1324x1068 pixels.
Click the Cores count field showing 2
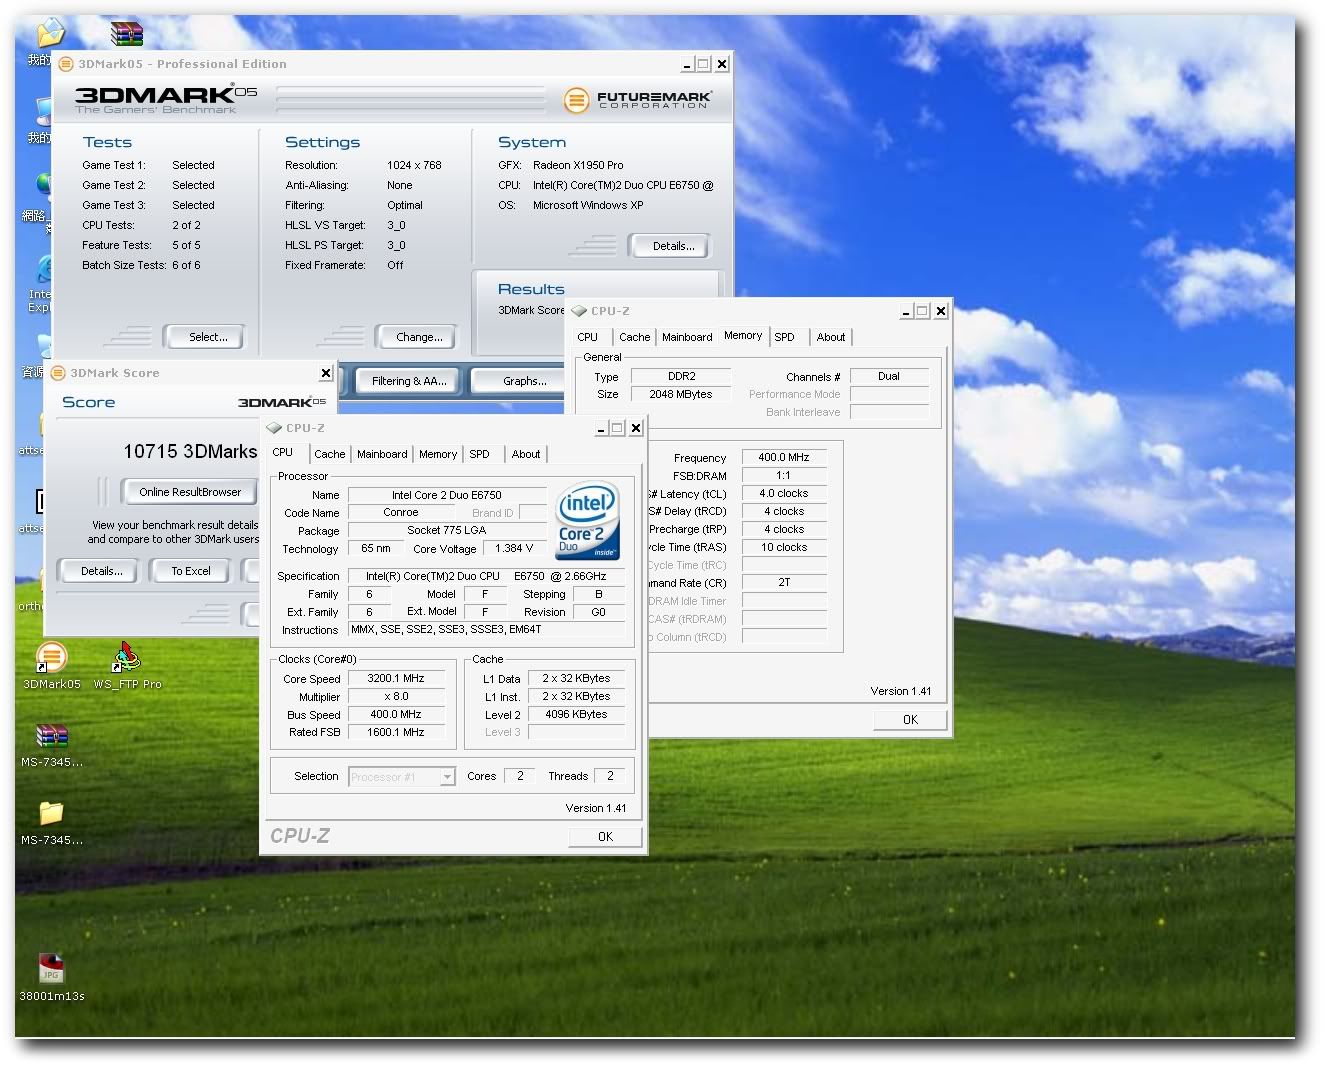(x=520, y=775)
